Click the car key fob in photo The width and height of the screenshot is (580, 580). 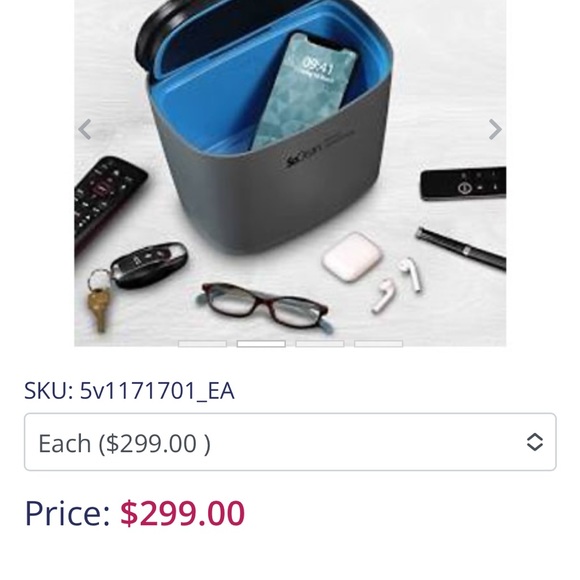tap(149, 264)
